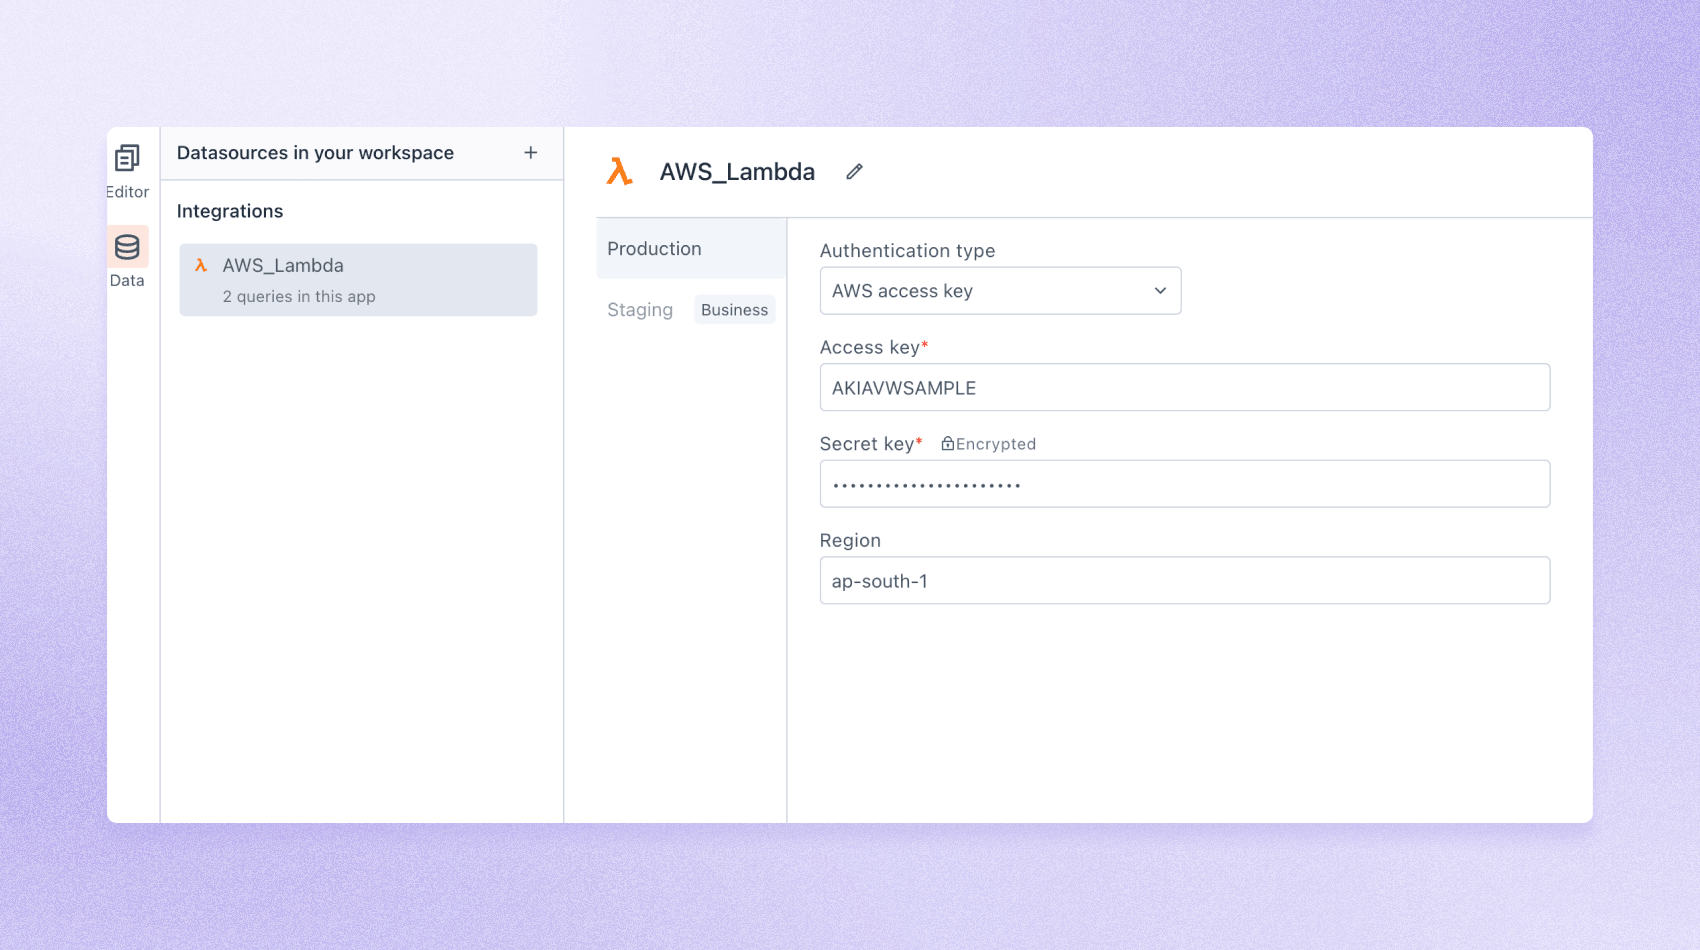Click the Access key input field

1184,388
